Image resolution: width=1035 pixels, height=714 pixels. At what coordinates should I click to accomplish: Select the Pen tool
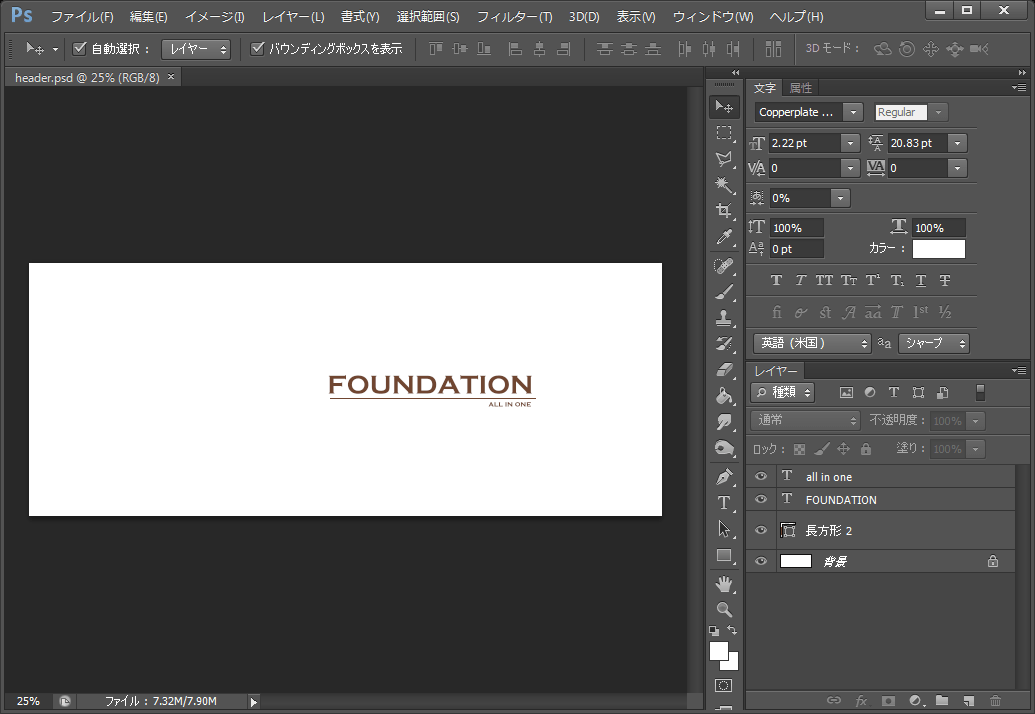(x=724, y=476)
